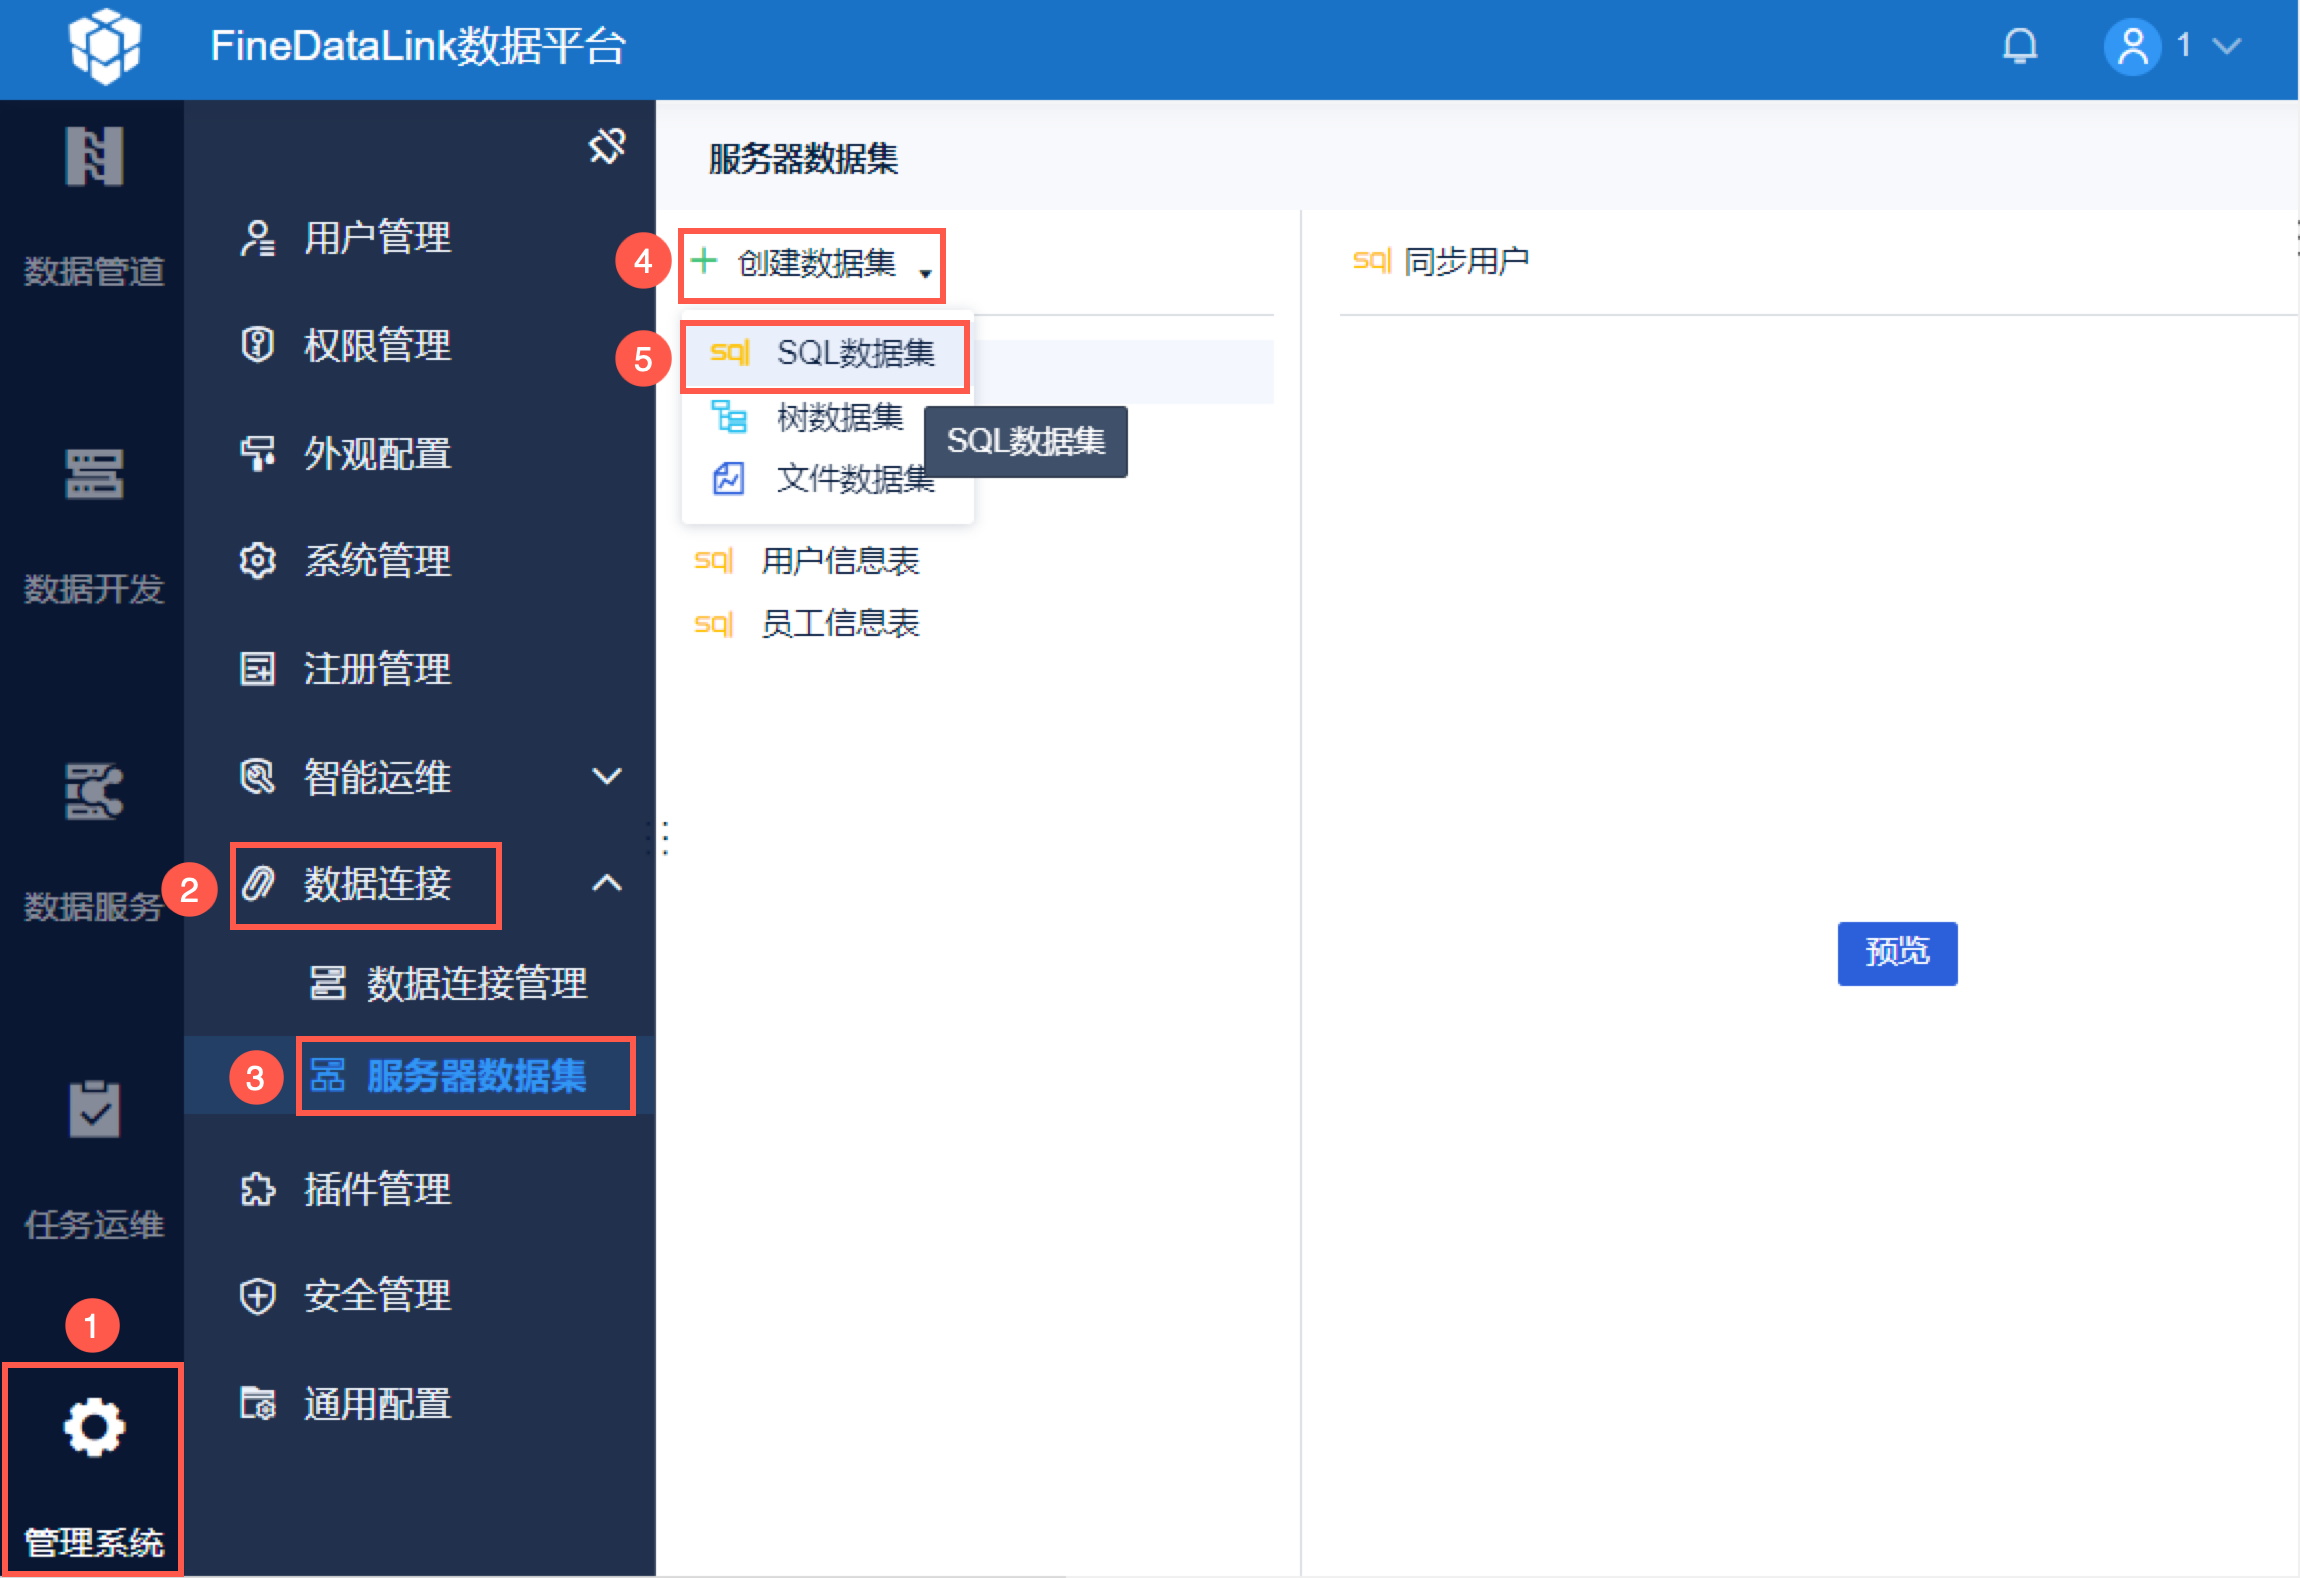
Task: Open the 数据开发 module icon
Action: coord(94,473)
